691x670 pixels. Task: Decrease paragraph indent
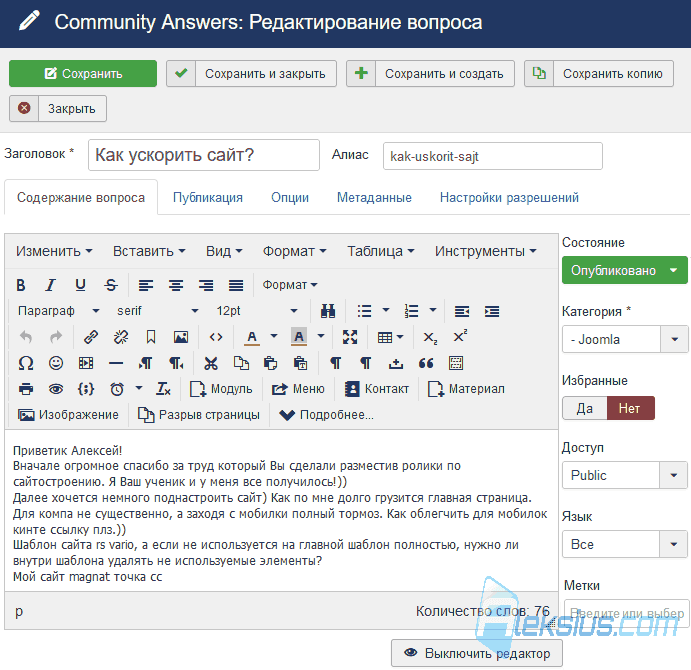click(461, 311)
